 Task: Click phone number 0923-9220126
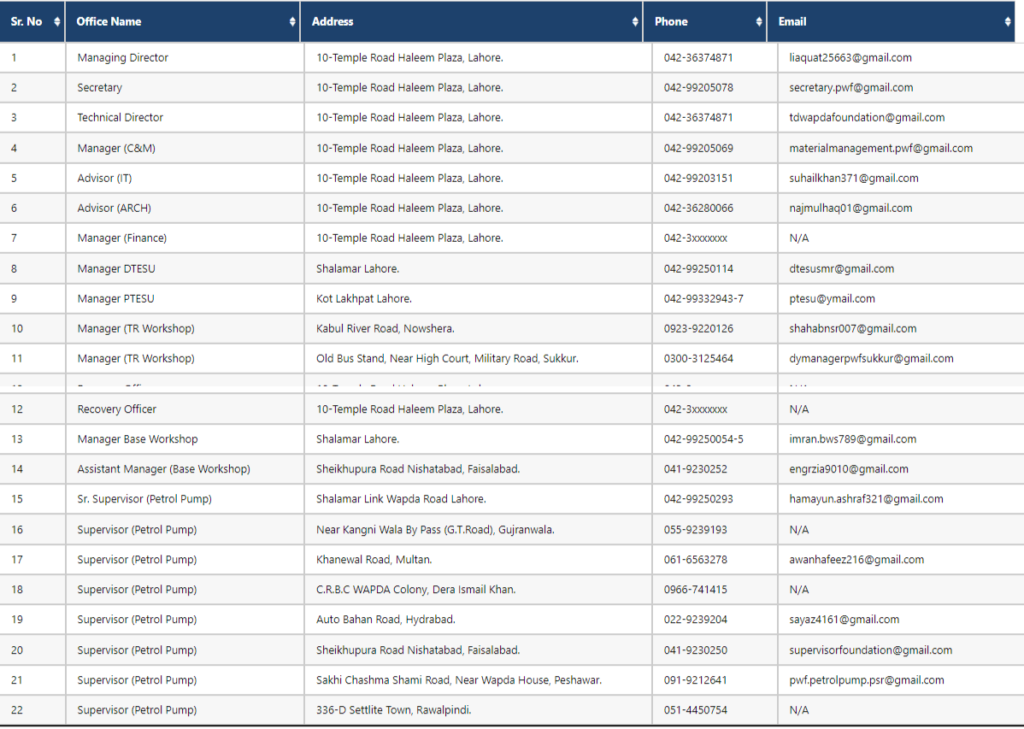click(698, 329)
